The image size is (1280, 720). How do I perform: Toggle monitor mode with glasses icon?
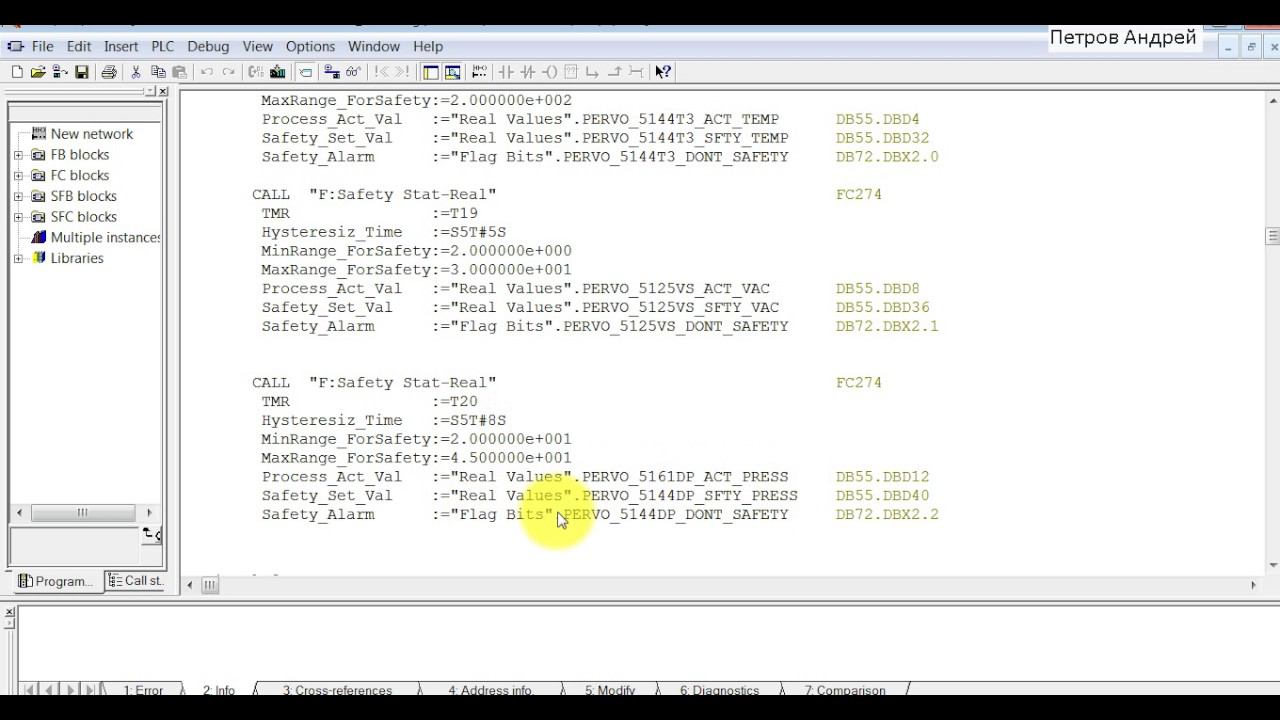[354, 72]
